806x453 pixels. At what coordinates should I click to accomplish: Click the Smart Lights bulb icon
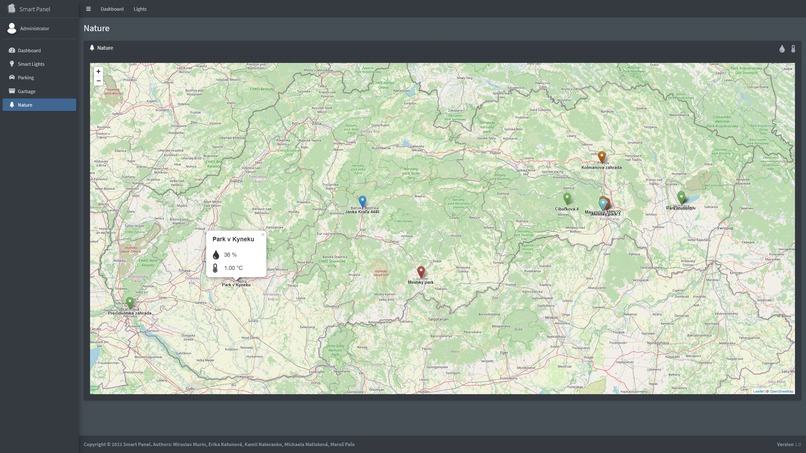[12, 64]
